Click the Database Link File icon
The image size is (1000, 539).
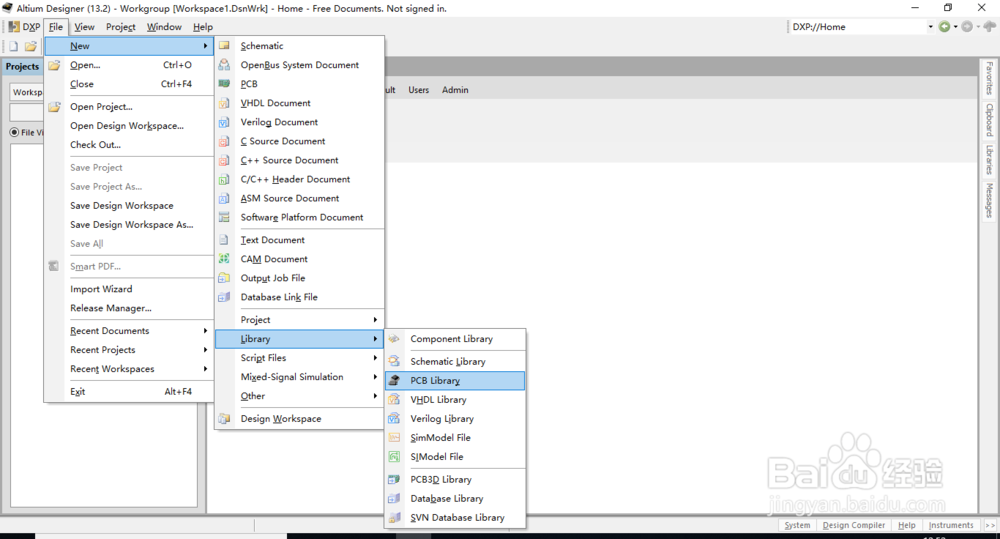pyautogui.click(x=224, y=297)
